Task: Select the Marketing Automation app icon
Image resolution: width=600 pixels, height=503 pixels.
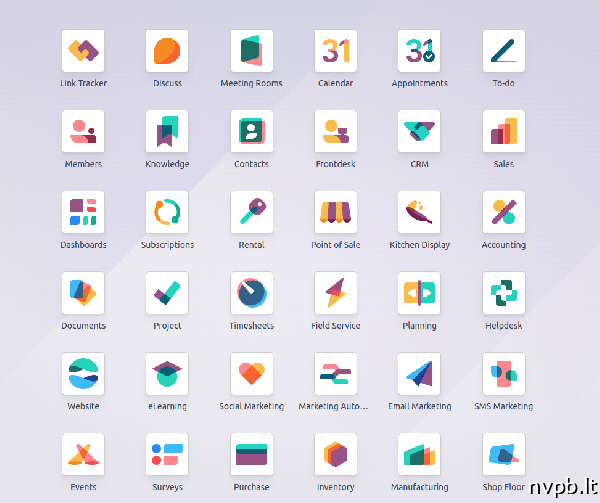Action: [x=336, y=374]
